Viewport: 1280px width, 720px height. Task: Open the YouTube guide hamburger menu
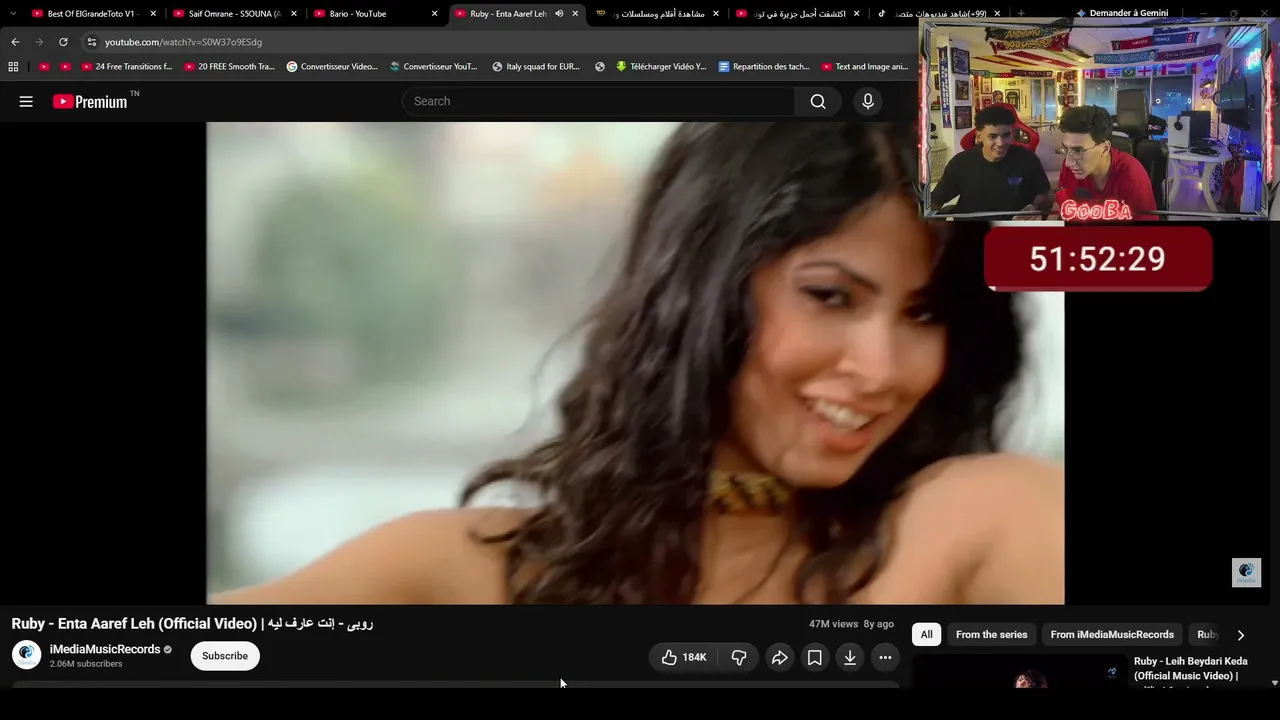click(26, 101)
